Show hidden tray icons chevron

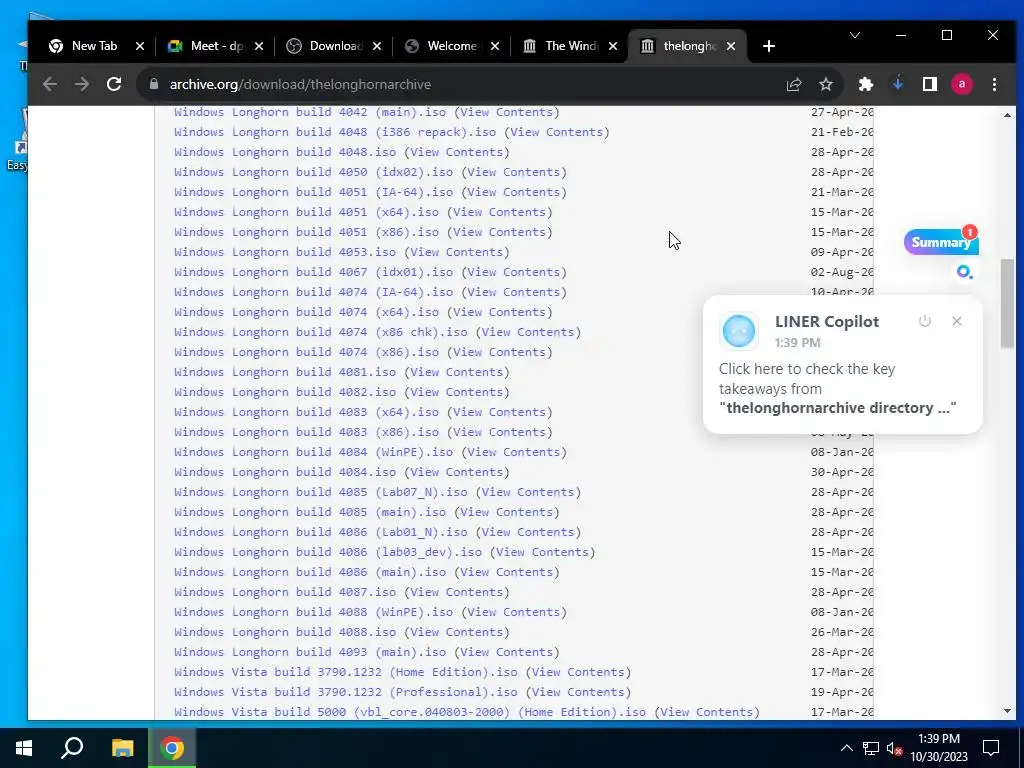[x=846, y=748]
